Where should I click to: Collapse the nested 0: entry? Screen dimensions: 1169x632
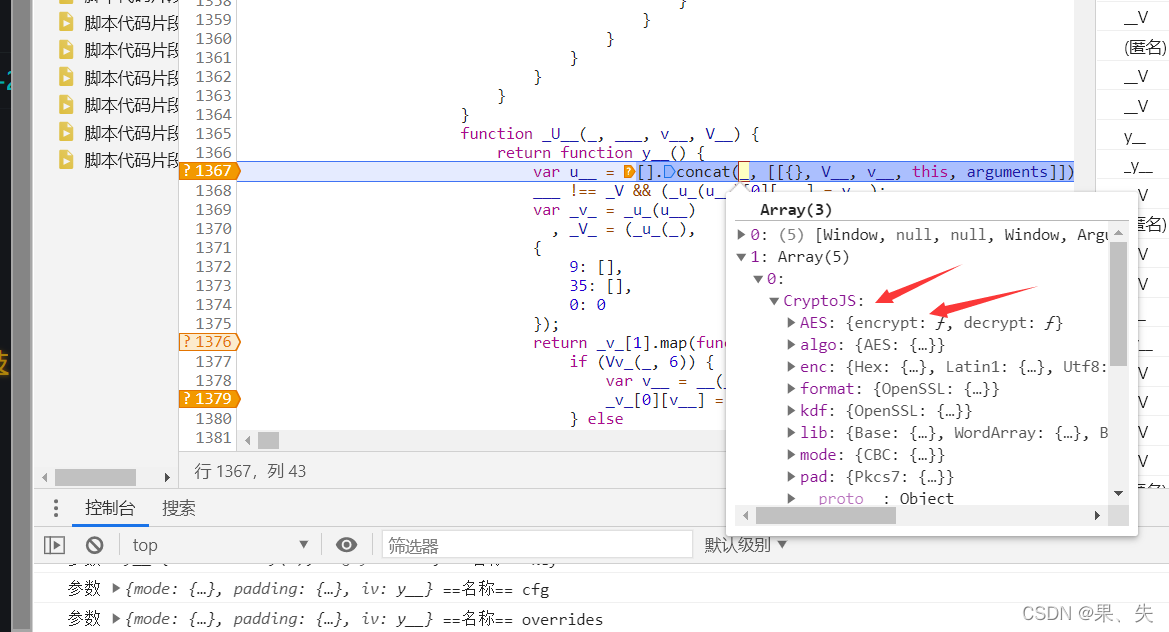click(758, 279)
